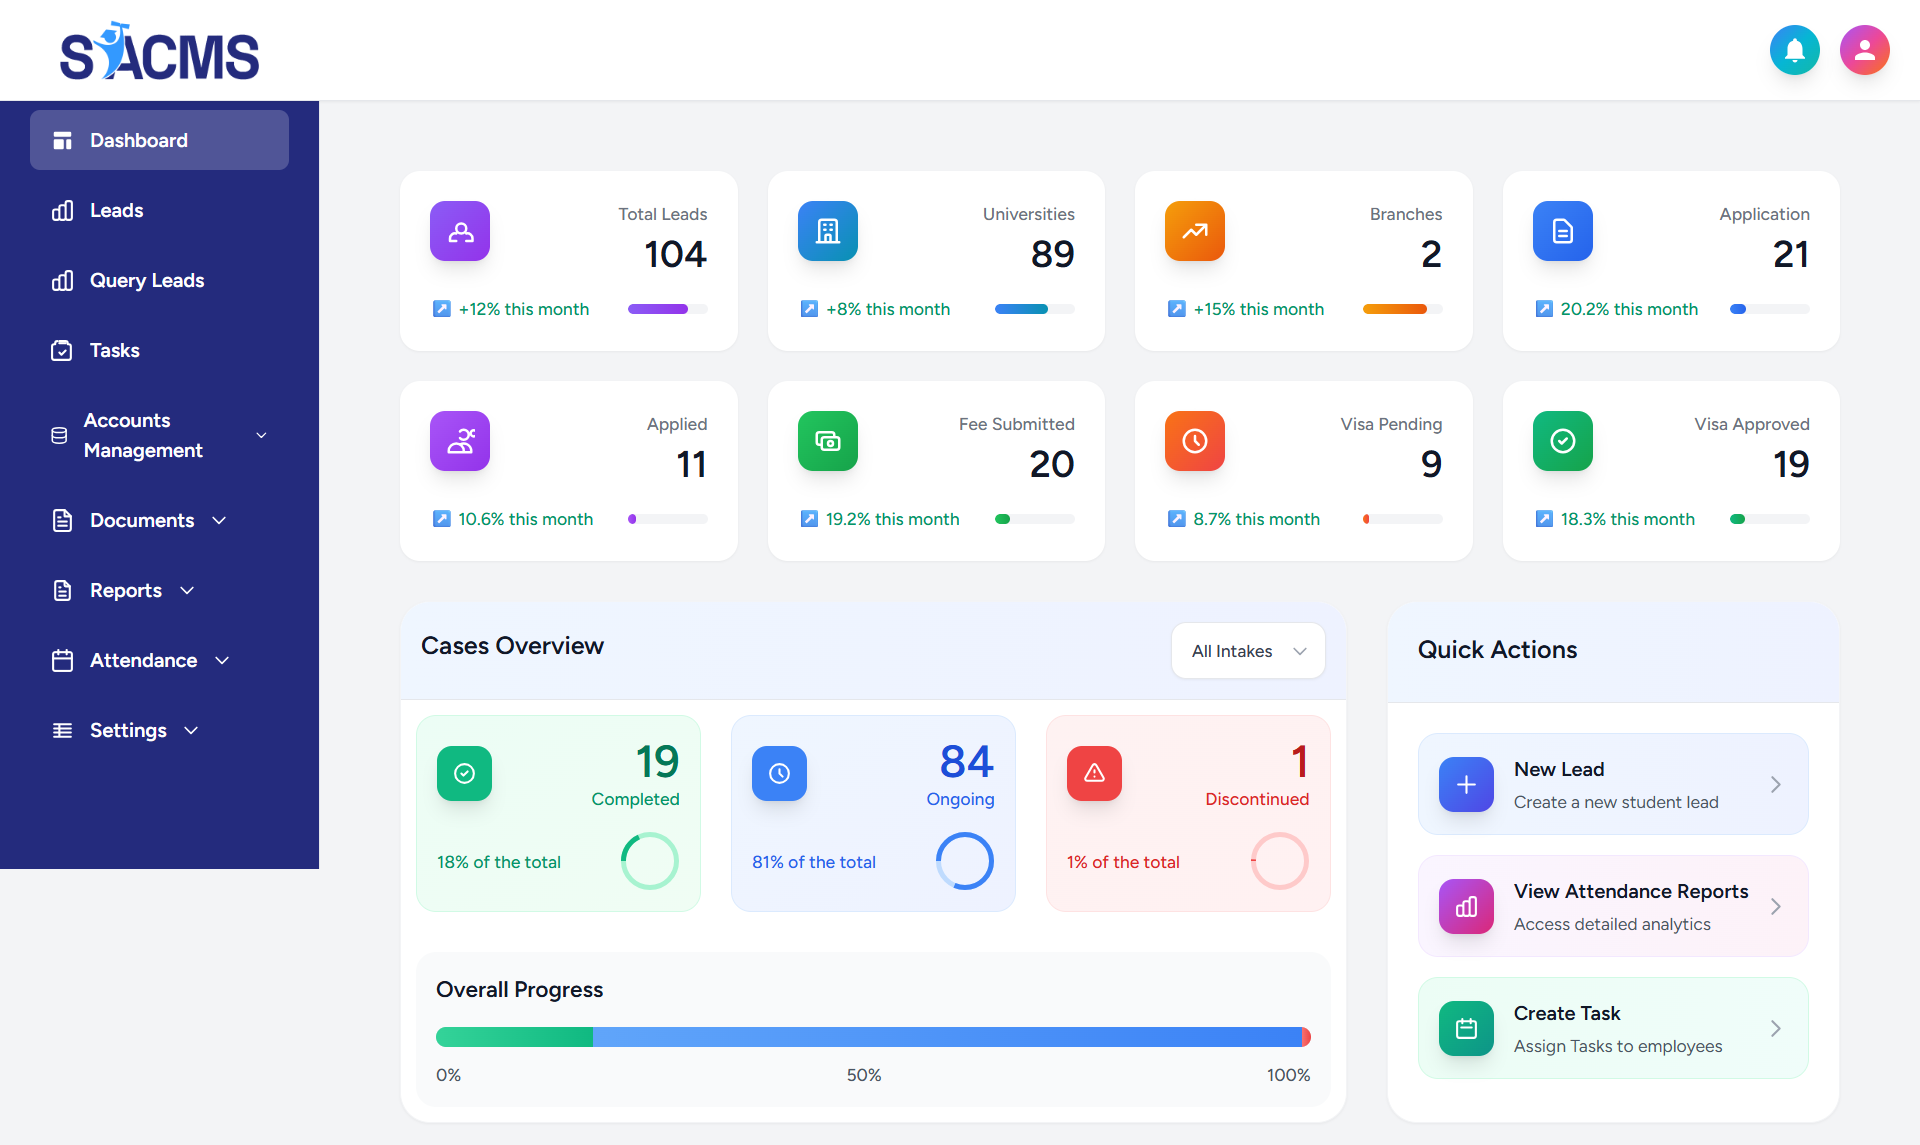
Task: Open the All Intakes dropdown
Action: 1248,651
